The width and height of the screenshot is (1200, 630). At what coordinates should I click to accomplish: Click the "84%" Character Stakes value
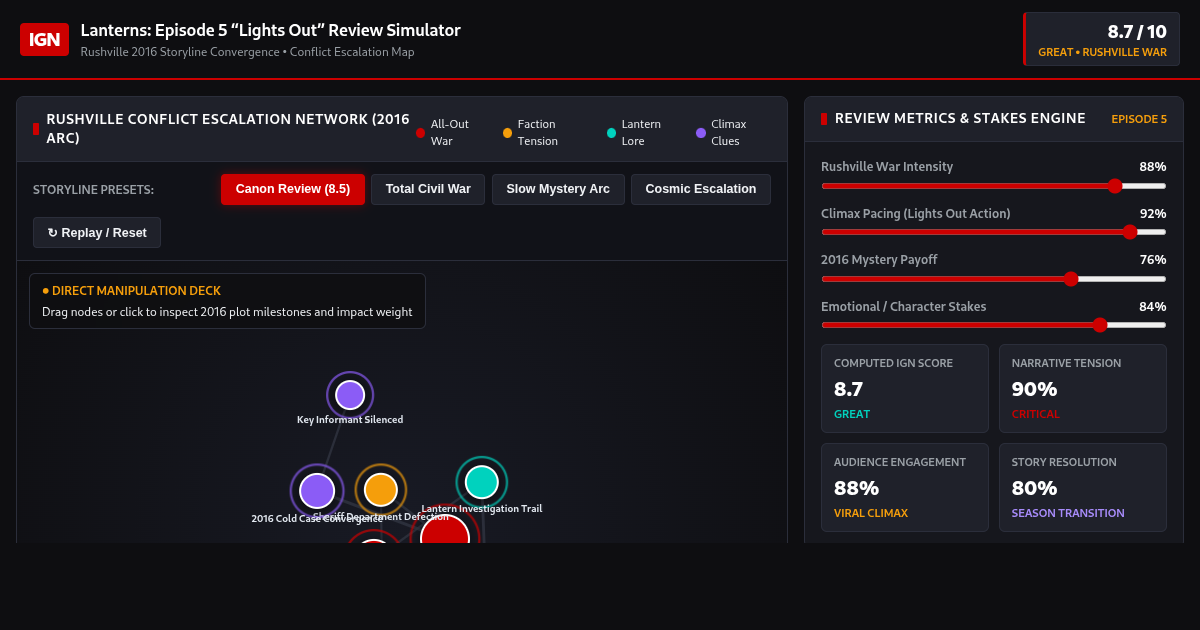coord(1153,306)
